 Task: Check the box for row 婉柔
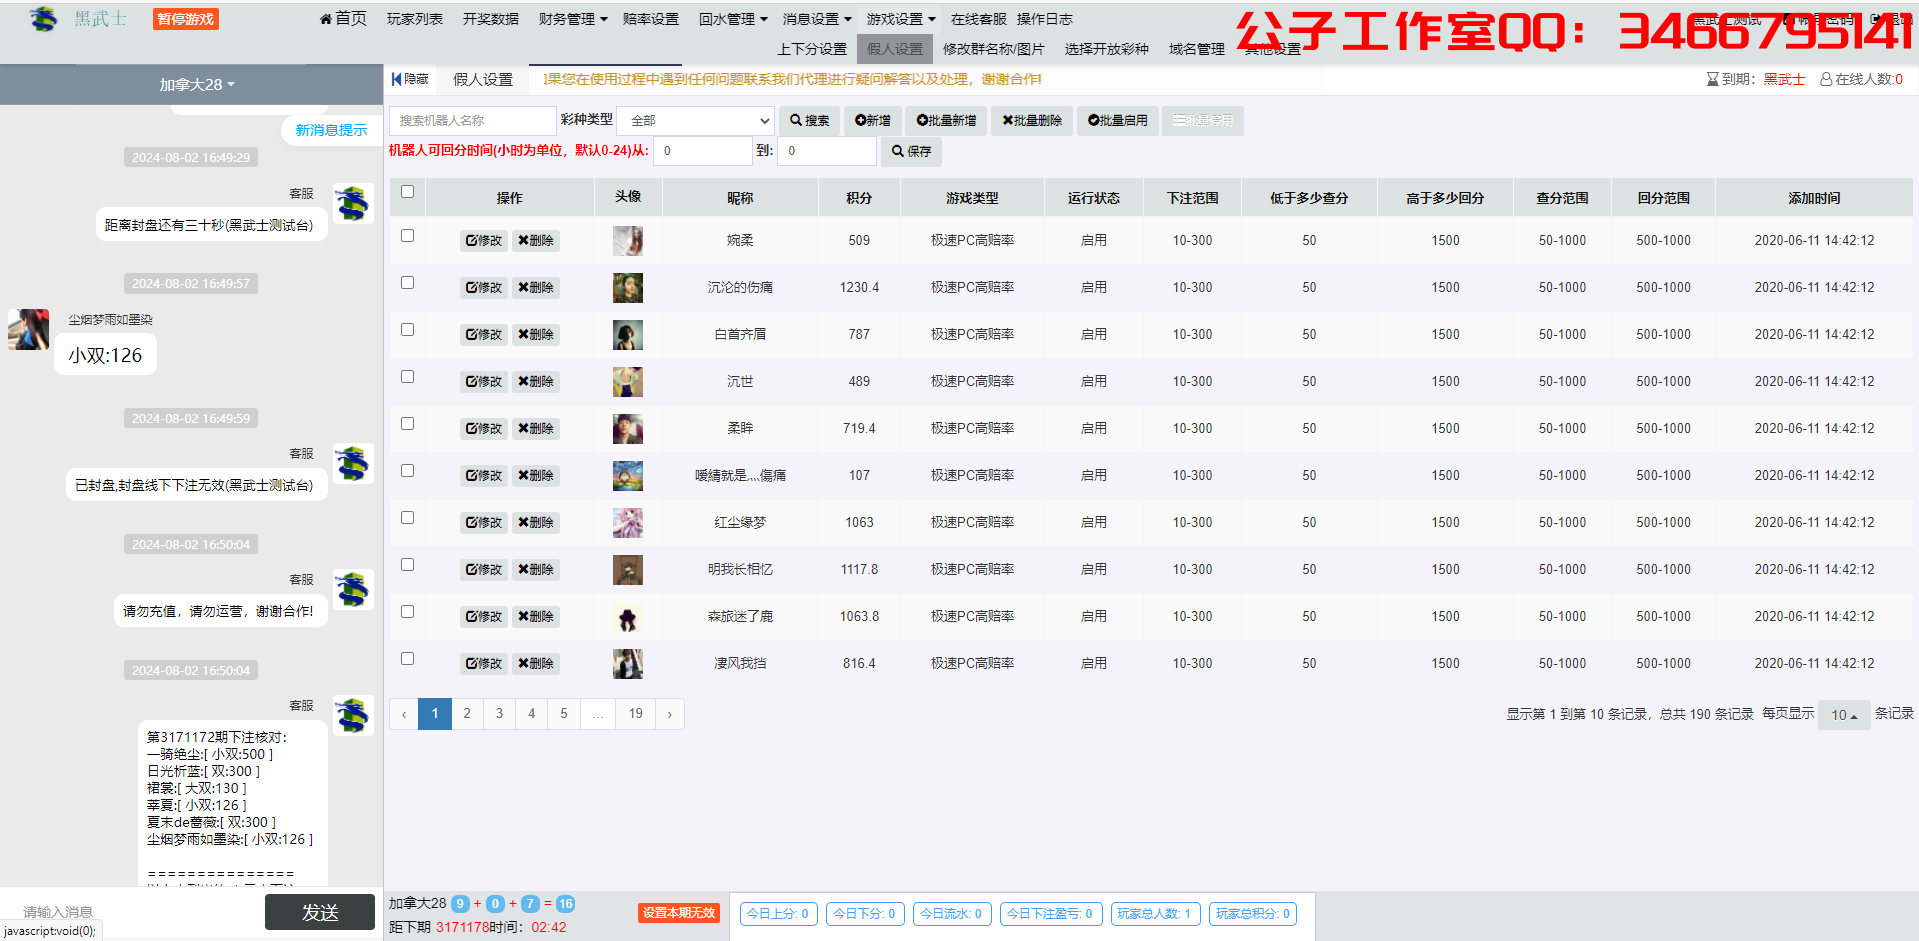(x=407, y=236)
